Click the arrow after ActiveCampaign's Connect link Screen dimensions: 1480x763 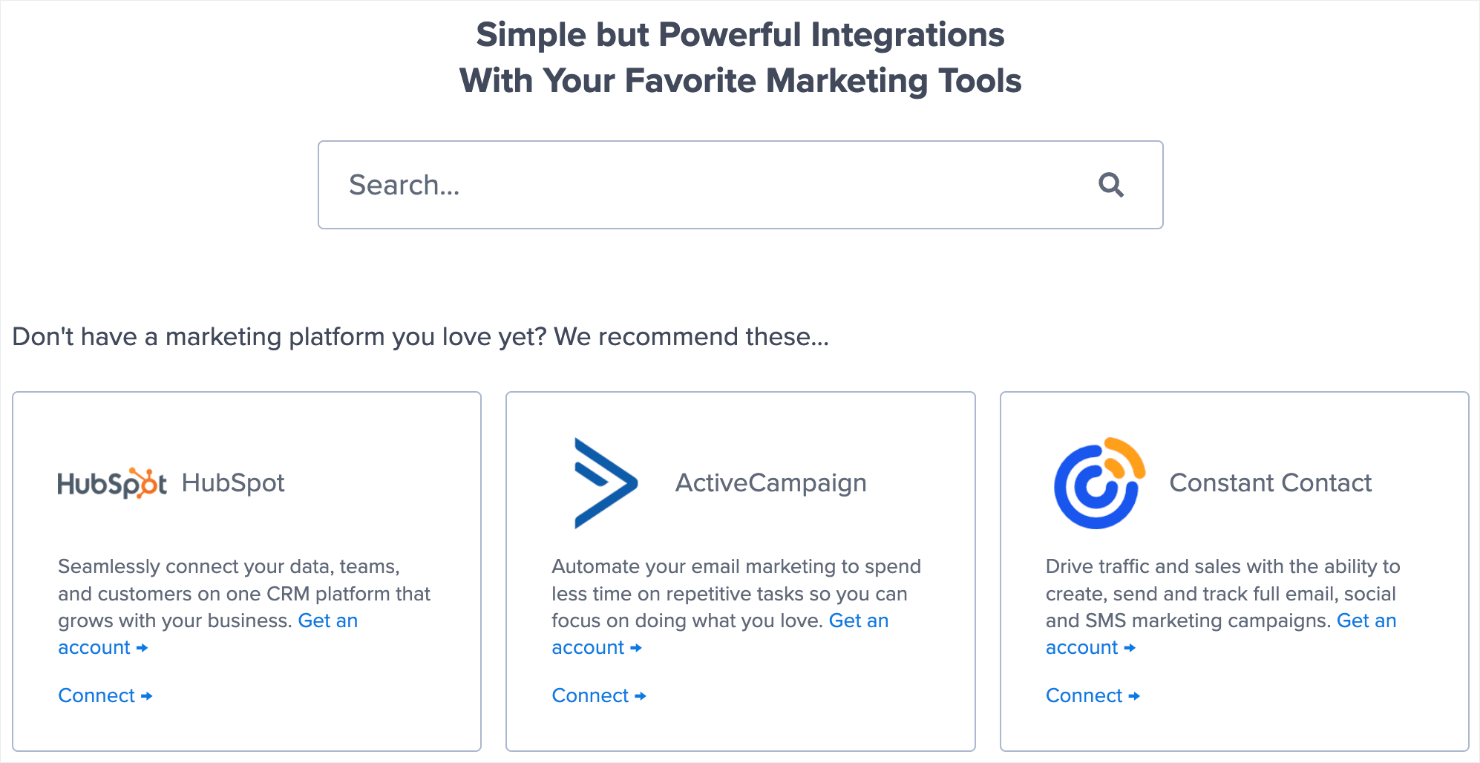pos(641,695)
